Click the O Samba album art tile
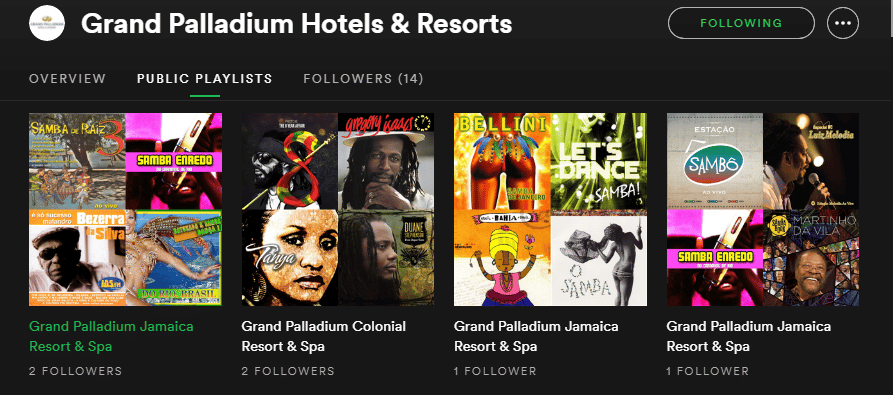 click(599, 258)
